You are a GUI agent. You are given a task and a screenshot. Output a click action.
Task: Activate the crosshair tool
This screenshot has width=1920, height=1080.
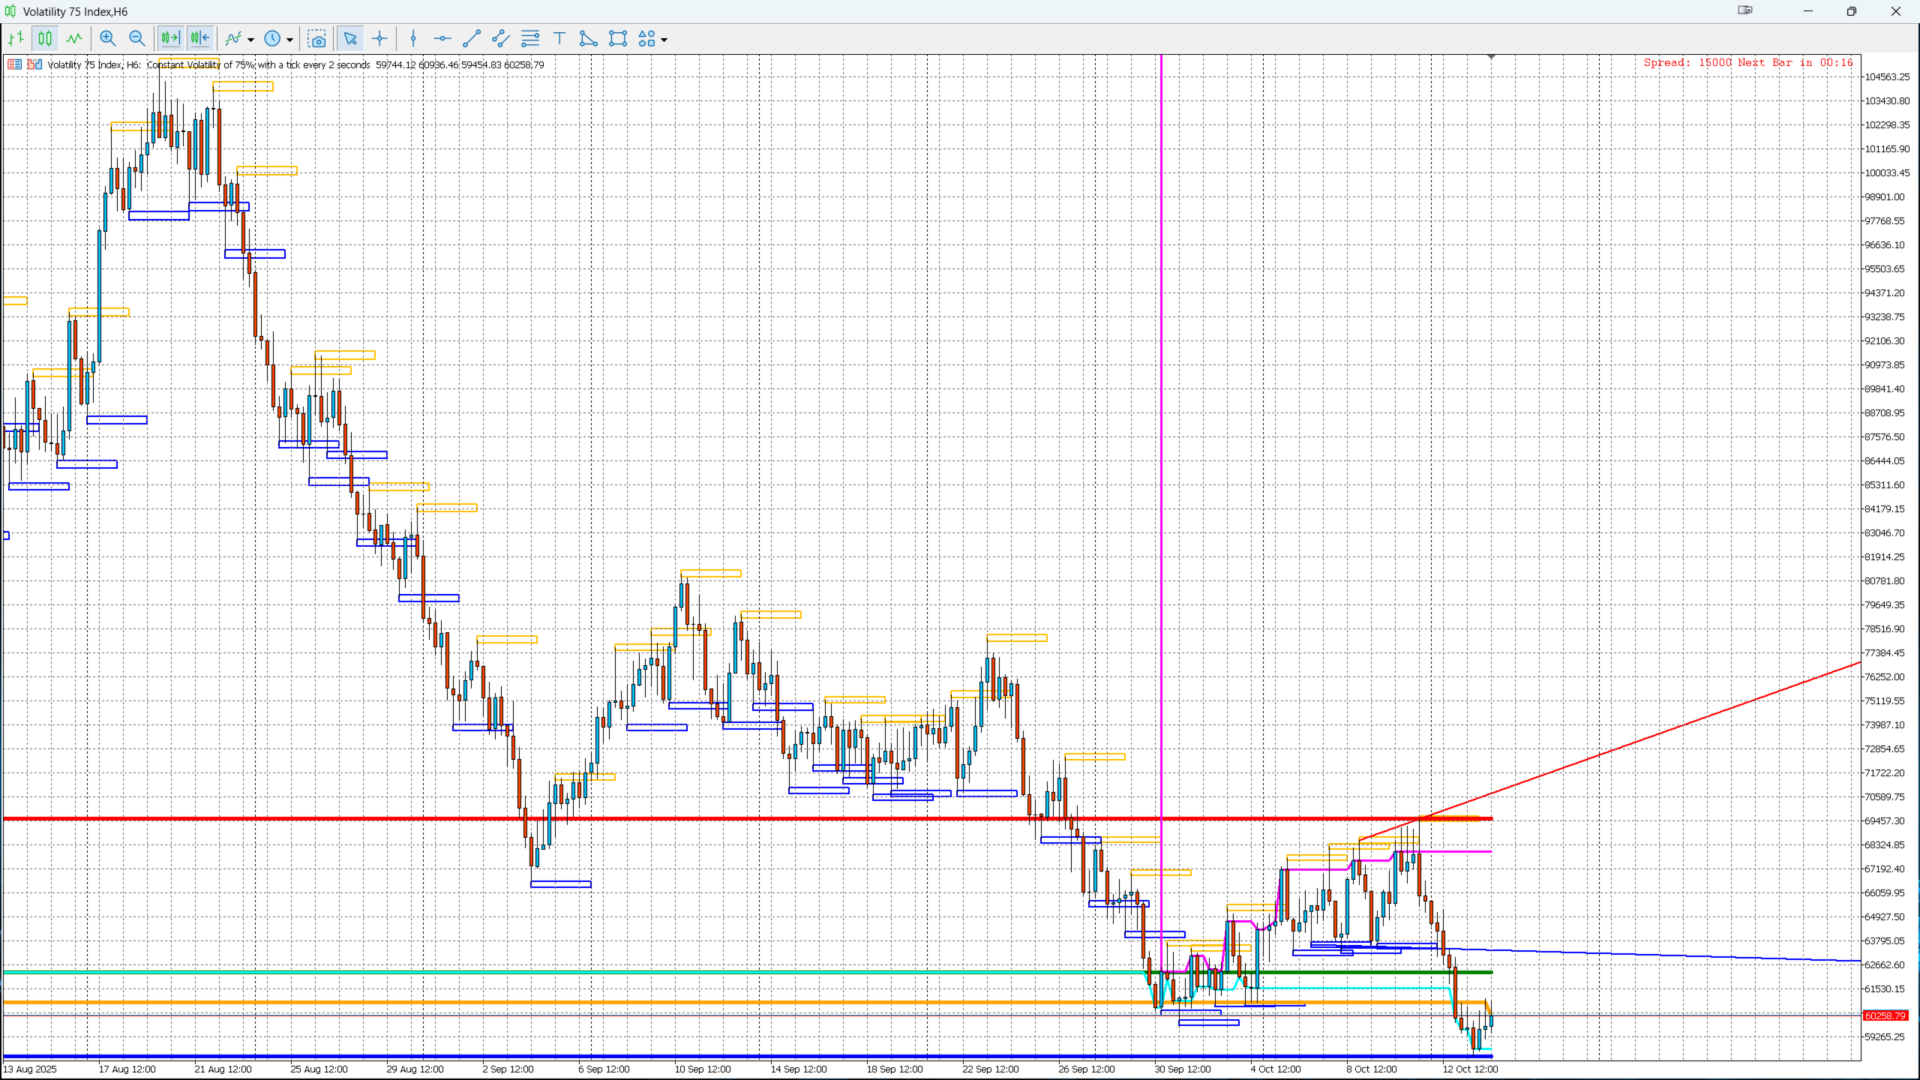click(x=380, y=38)
